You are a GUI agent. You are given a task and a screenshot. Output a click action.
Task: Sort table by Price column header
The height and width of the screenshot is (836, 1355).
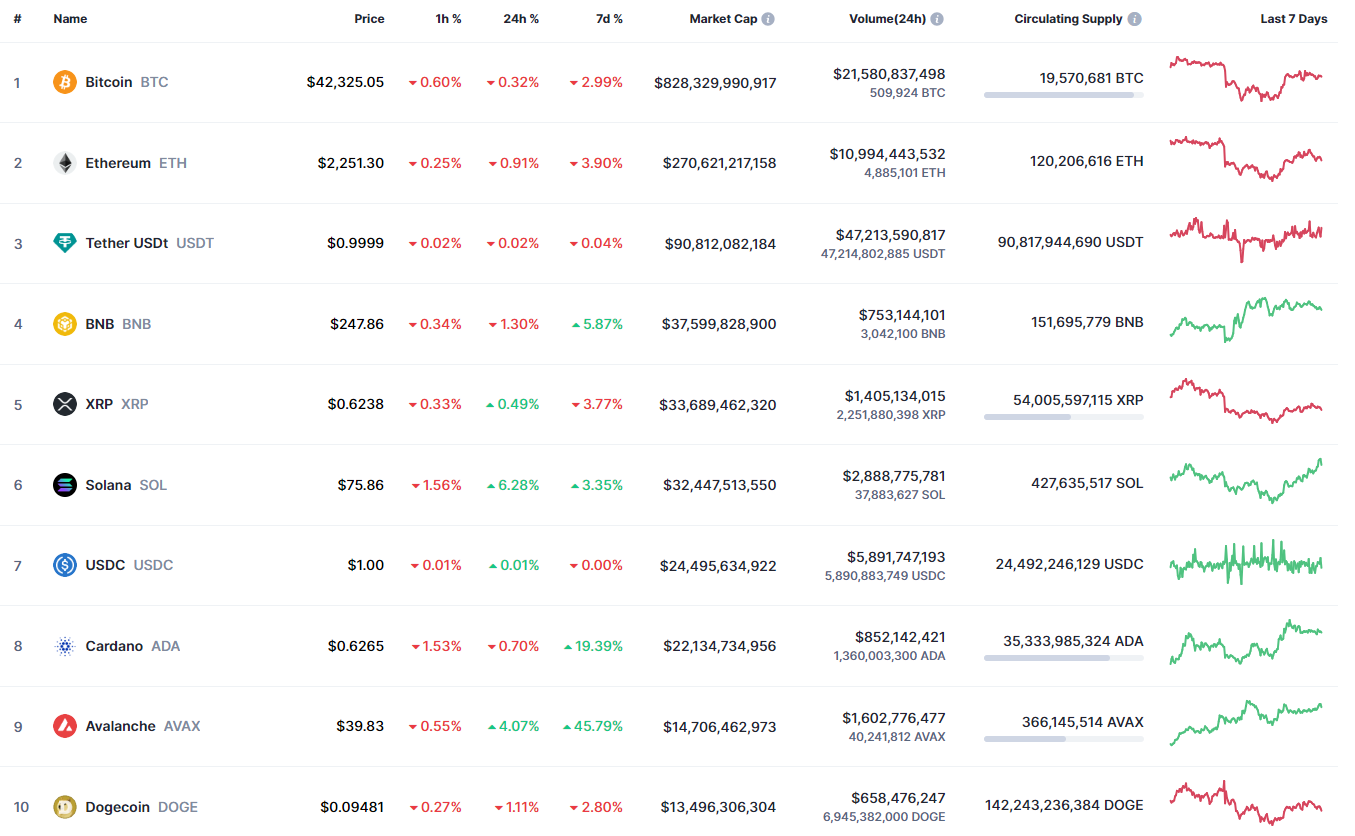click(x=369, y=19)
